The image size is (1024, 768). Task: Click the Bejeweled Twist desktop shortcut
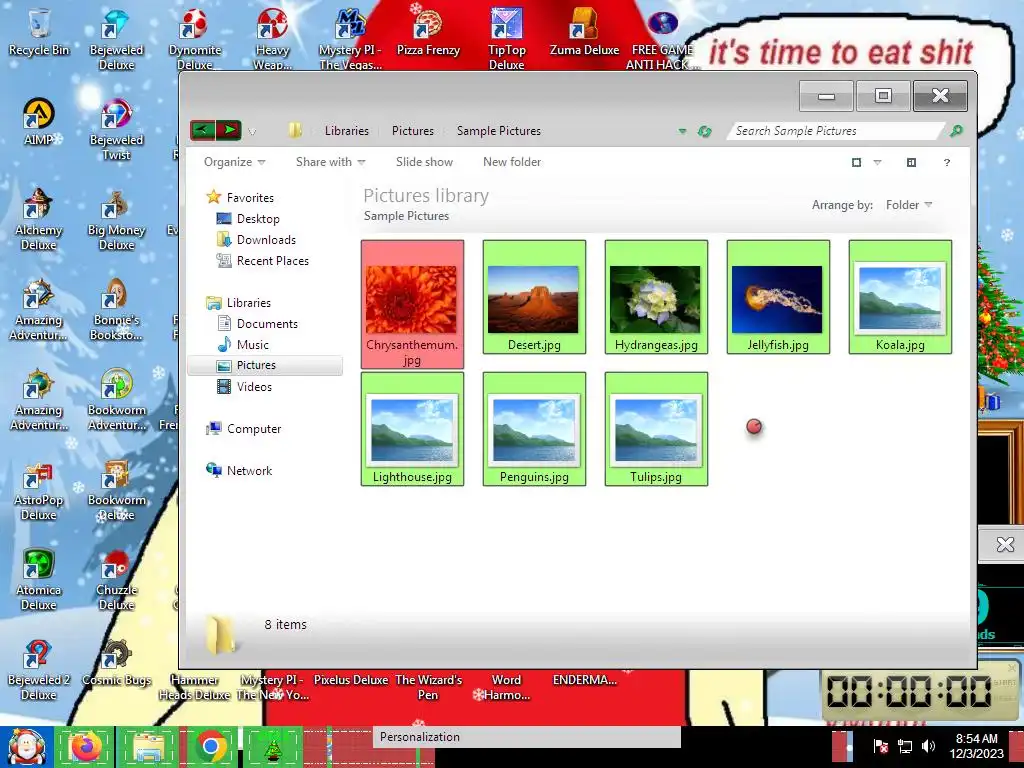116,129
